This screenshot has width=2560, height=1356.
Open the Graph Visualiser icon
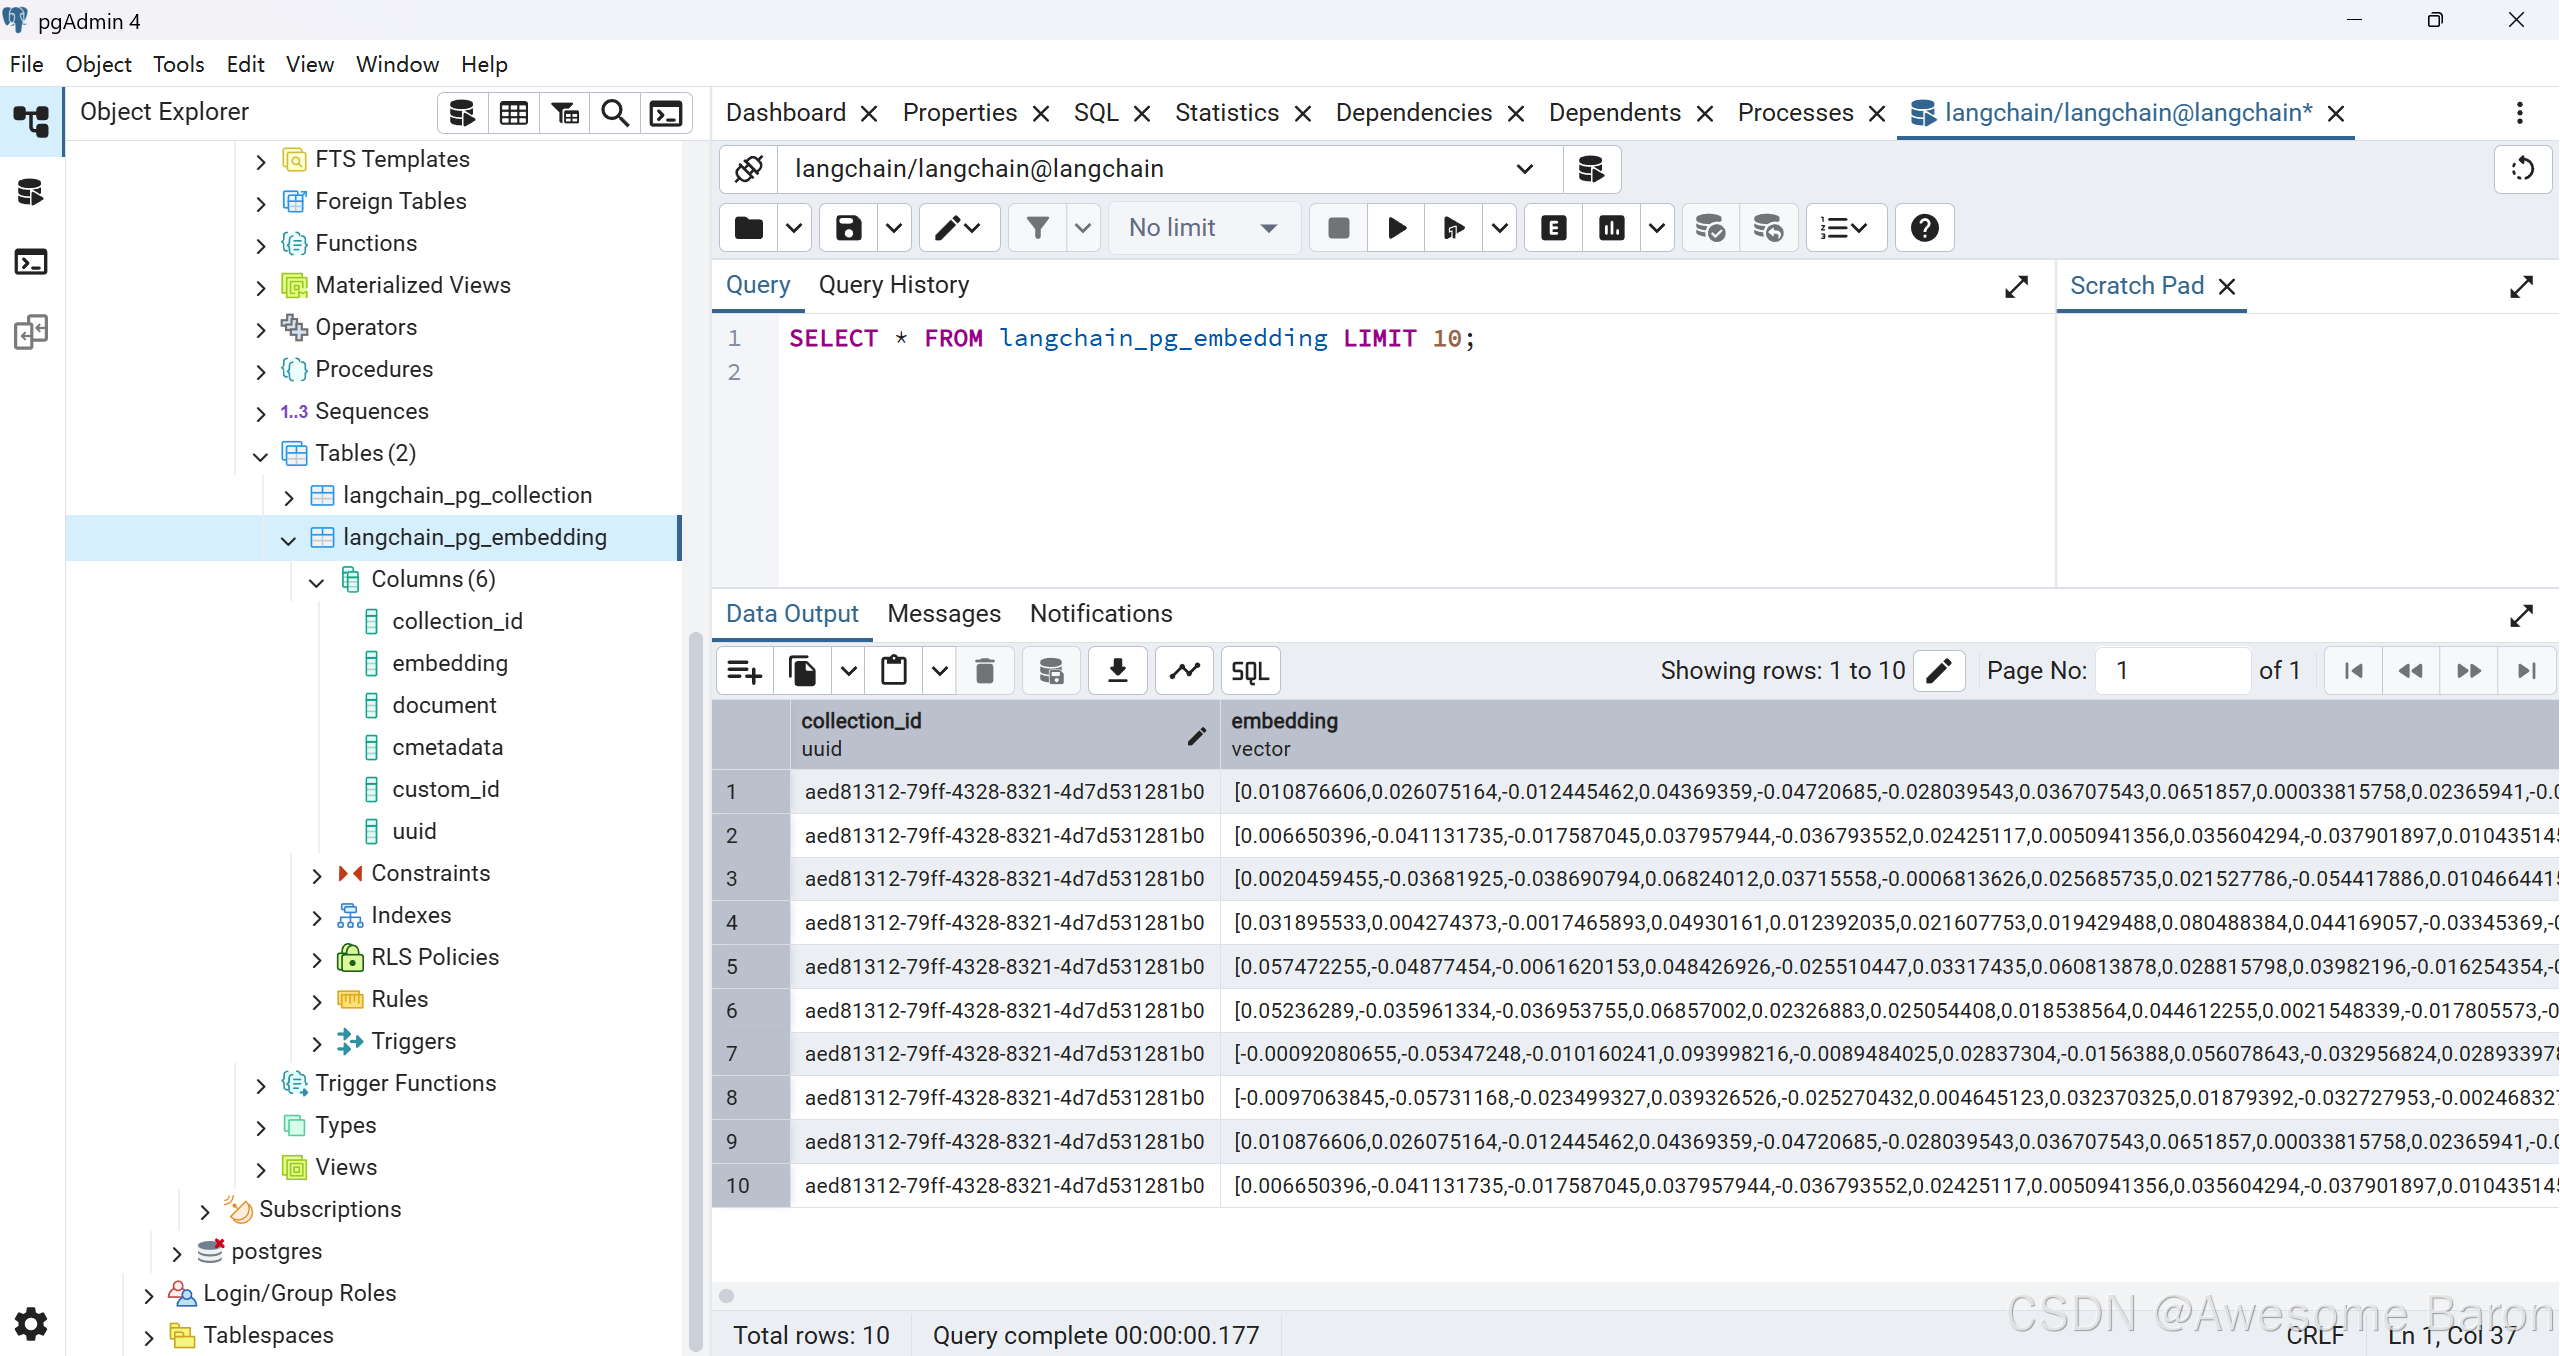pyautogui.click(x=1184, y=671)
